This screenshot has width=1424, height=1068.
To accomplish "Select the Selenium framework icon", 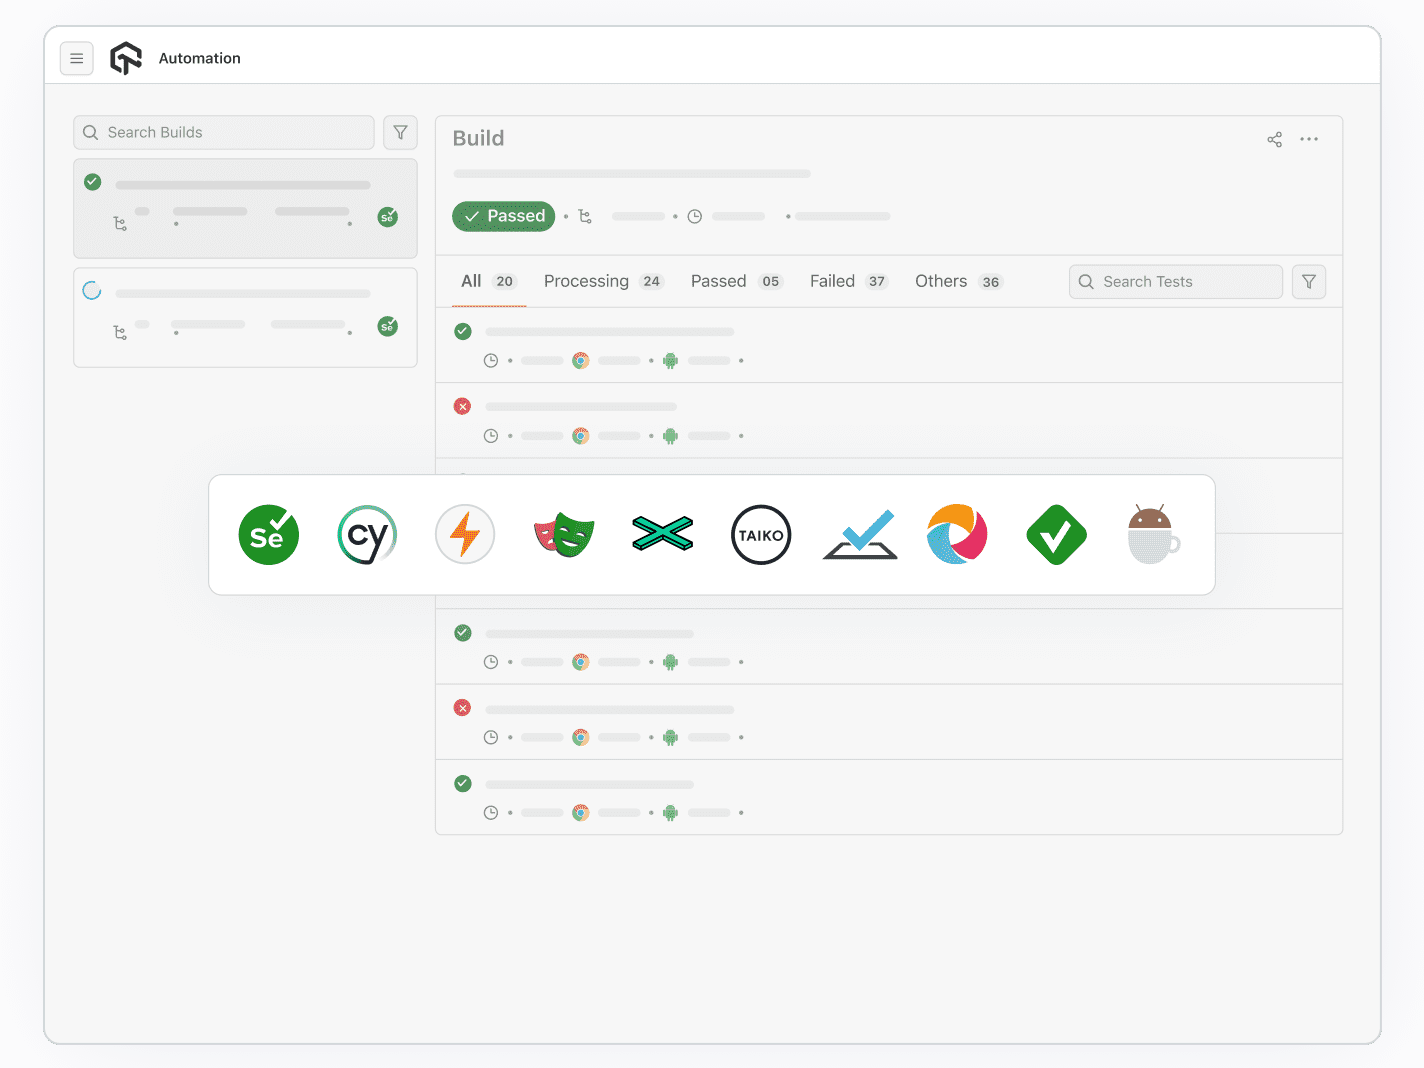I will pyautogui.click(x=268, y=535).
